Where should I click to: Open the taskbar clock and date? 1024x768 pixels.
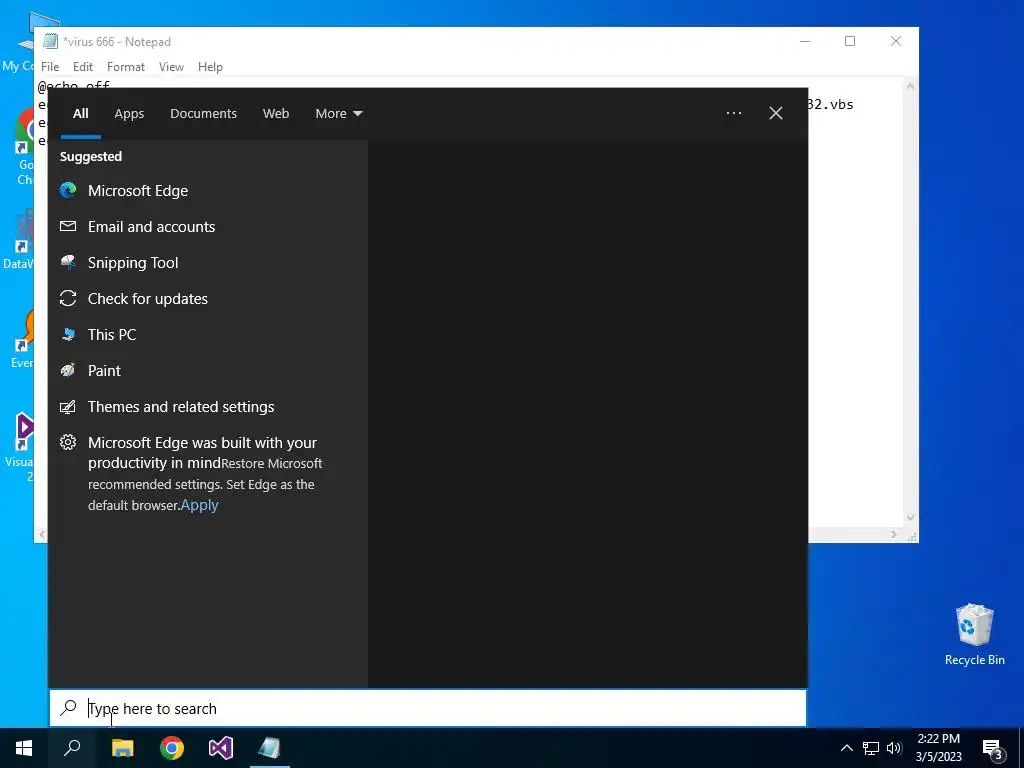tap(938, 748)
